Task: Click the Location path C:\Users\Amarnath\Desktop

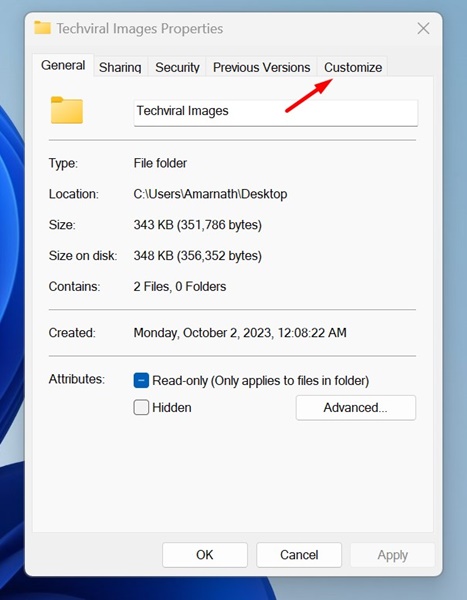Action: pyautogui.click(x=210, y=194)
